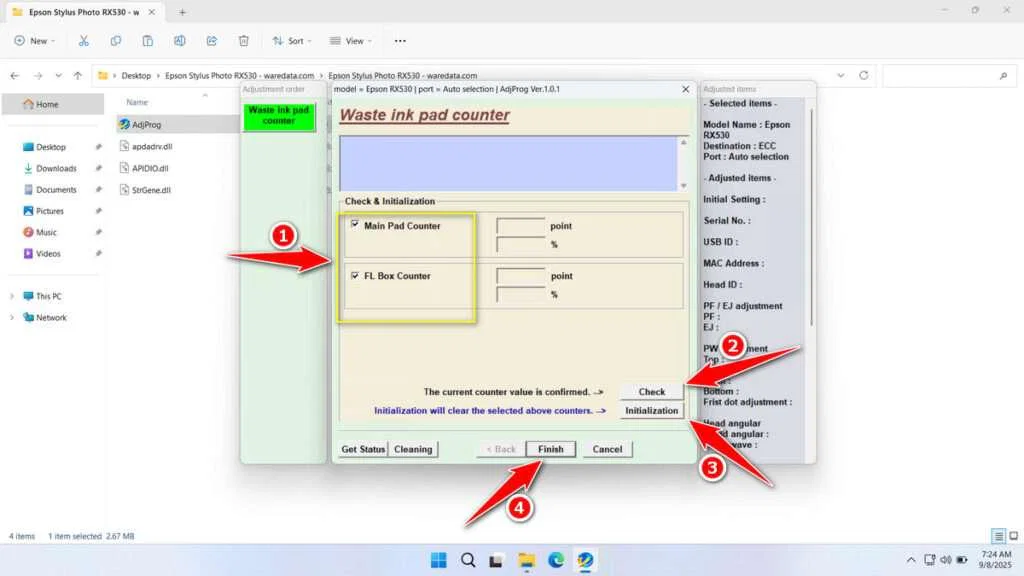The height and width of the screenshot is (576, 1024).
Task: Expand the This PC tree node
Action: [x=12, y=296]
